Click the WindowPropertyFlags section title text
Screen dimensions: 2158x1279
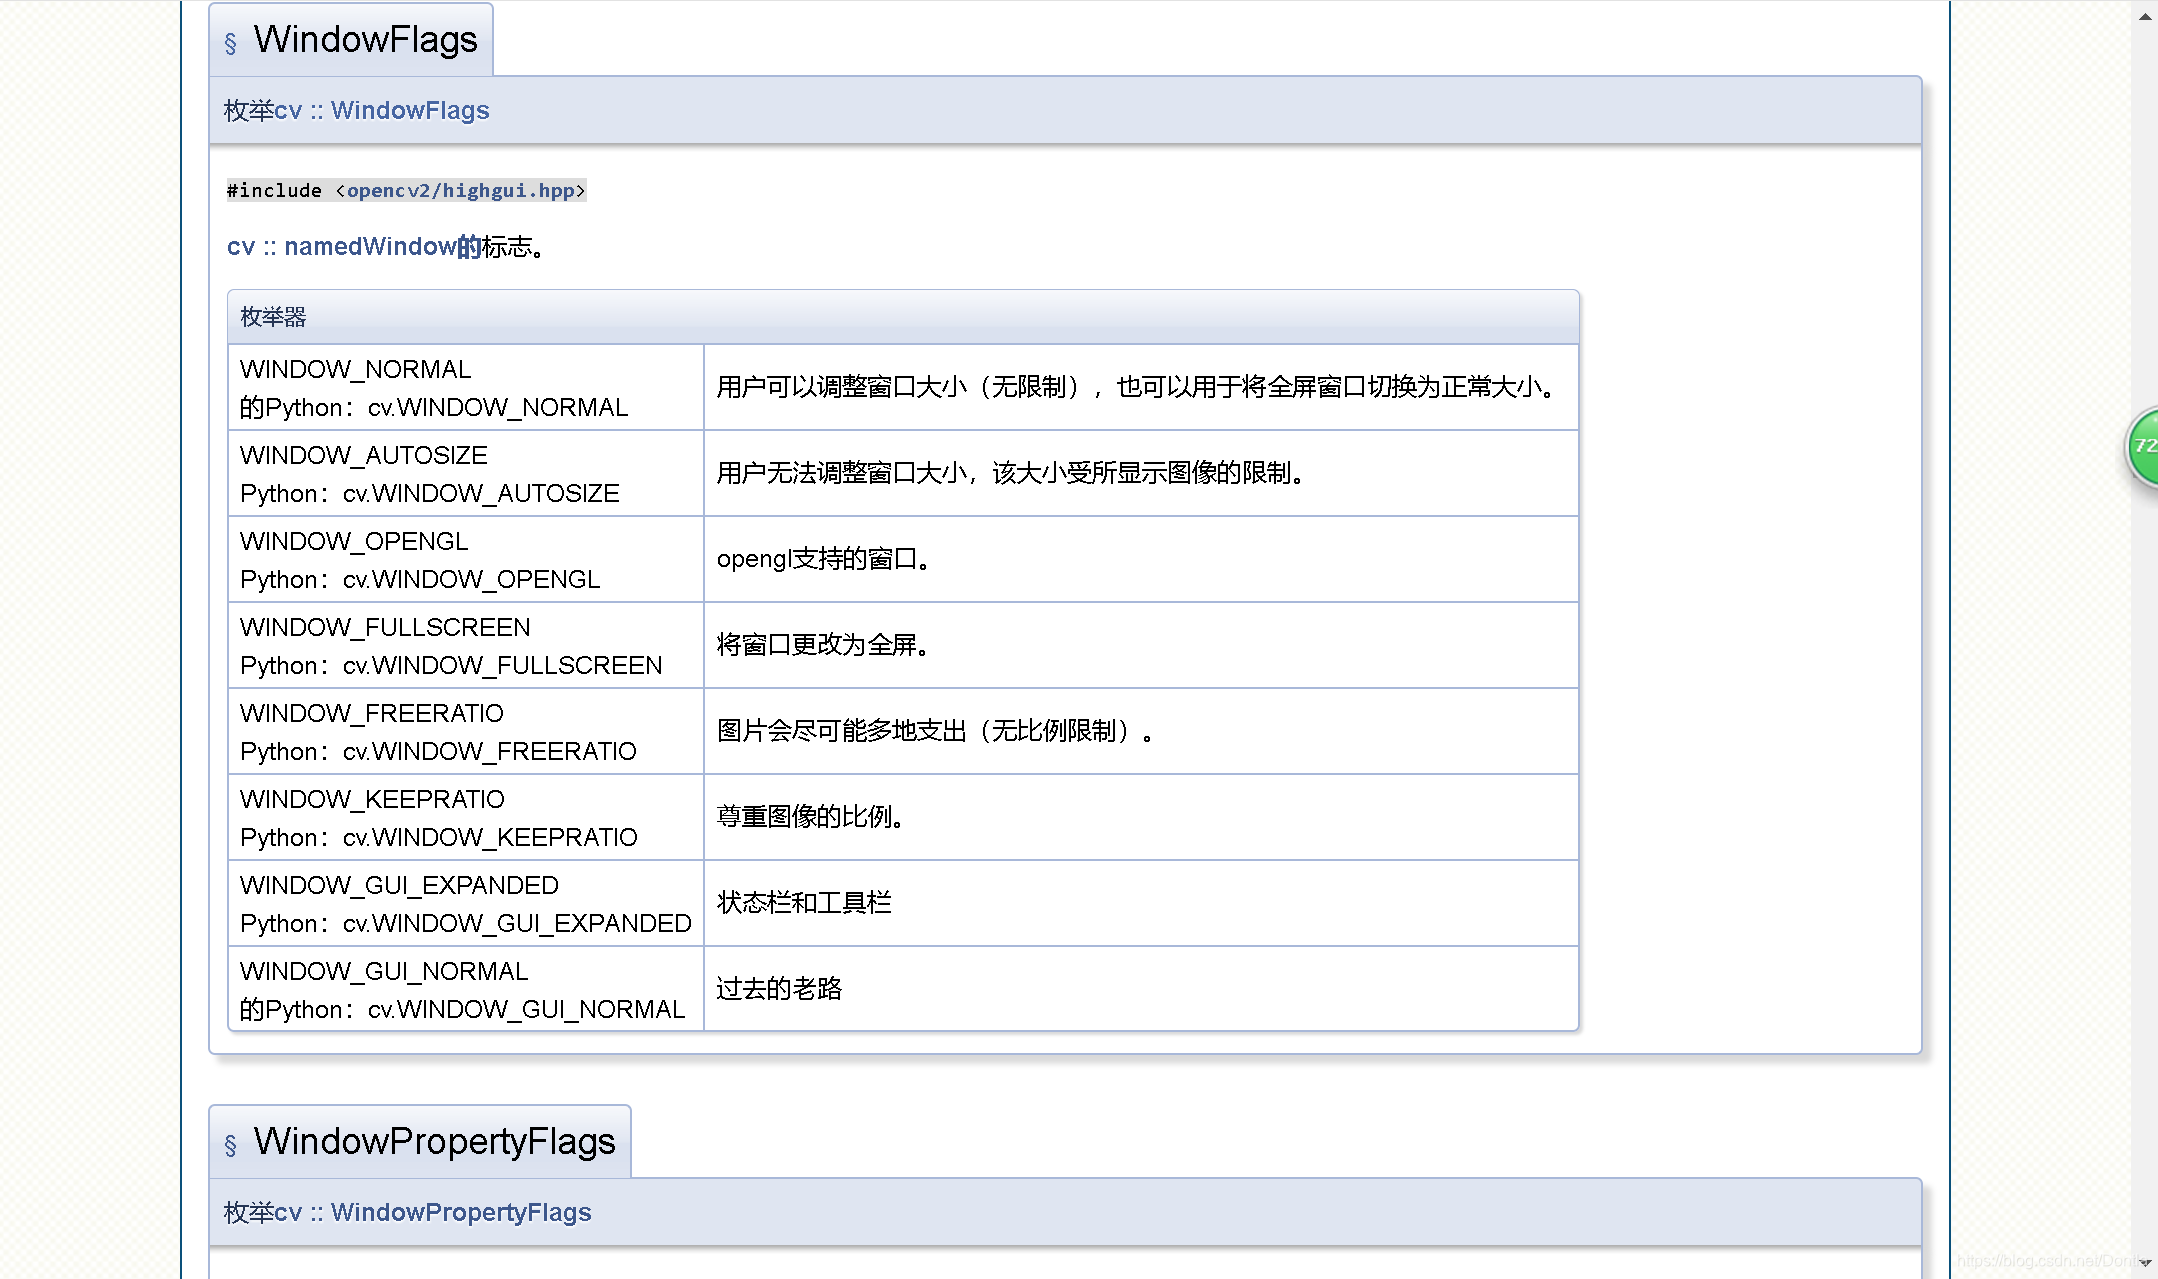click(435, 1141)
